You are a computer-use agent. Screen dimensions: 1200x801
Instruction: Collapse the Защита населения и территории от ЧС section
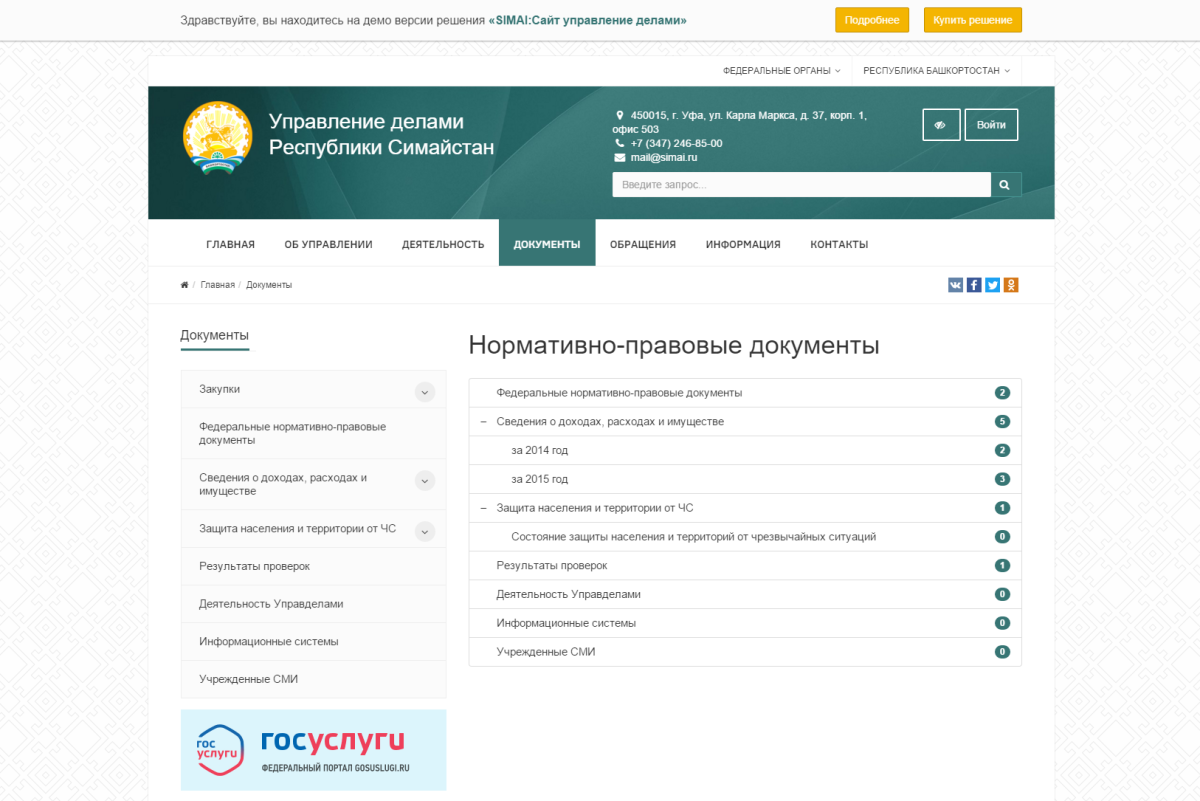point(485,507)
